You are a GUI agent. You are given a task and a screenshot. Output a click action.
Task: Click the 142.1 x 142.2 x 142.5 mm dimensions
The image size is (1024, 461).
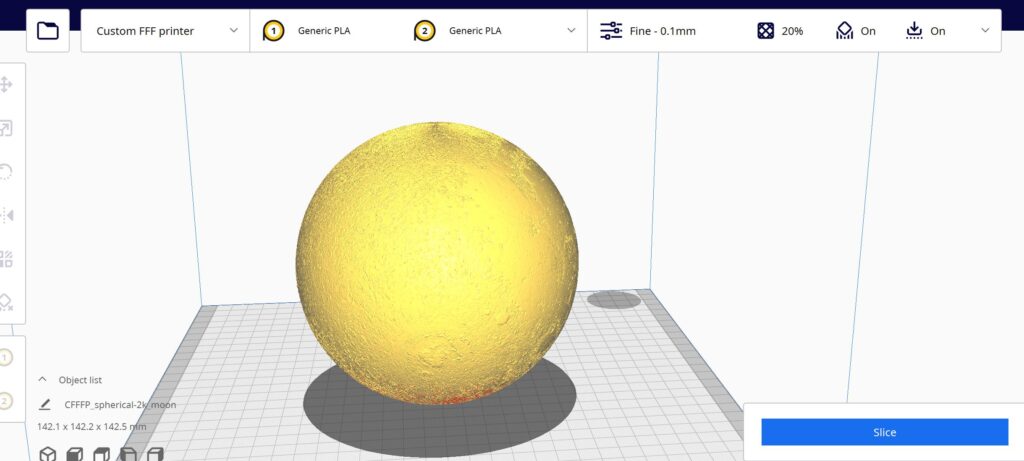(91, 426)
